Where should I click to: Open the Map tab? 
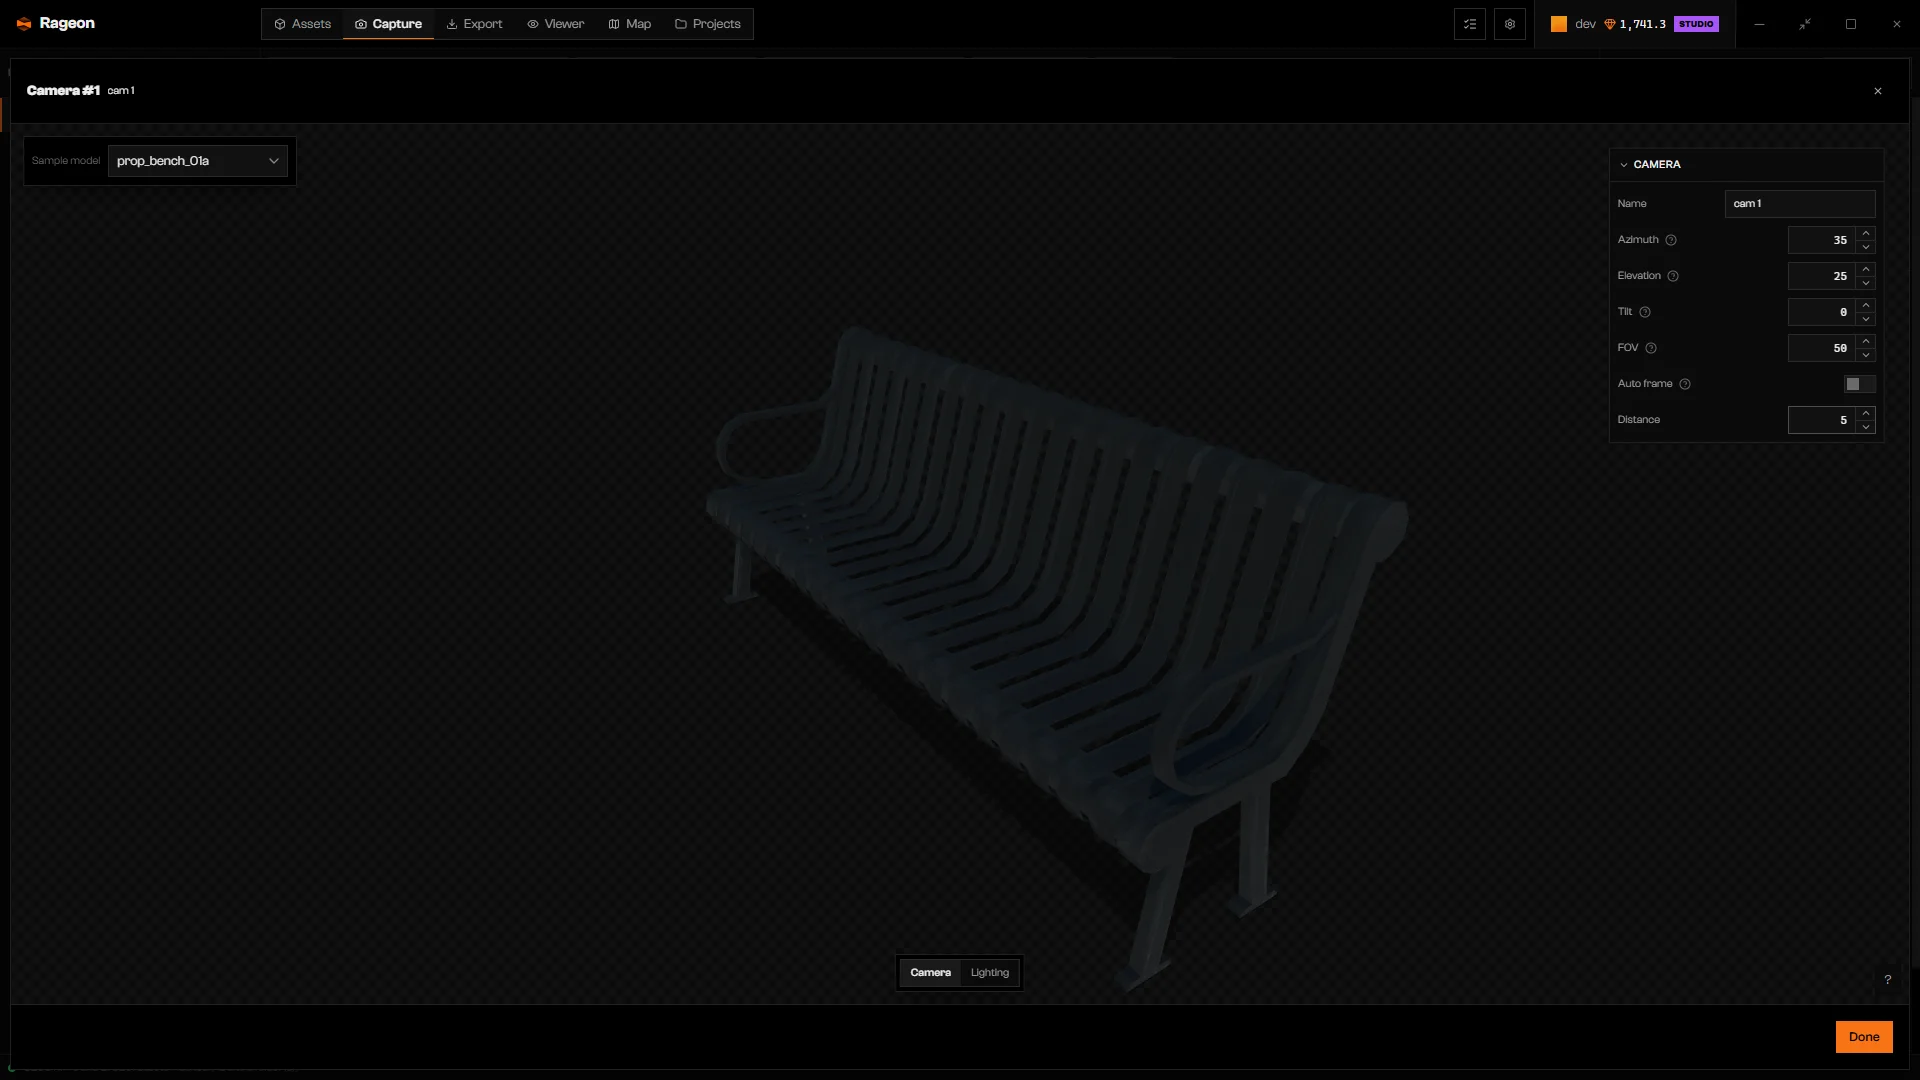629,24
